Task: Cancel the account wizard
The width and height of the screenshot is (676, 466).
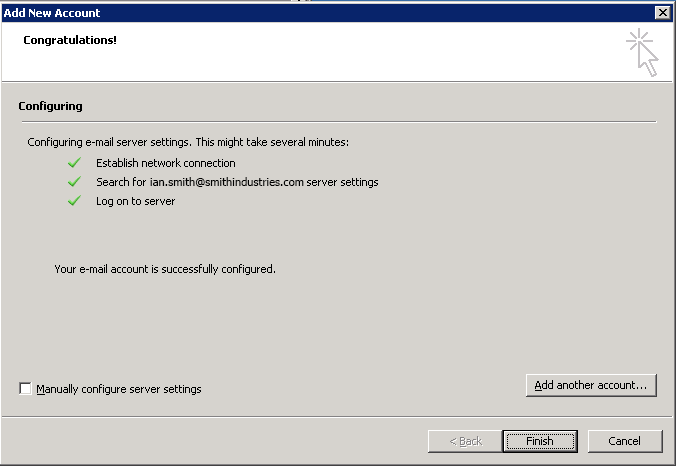Action: 624,441
